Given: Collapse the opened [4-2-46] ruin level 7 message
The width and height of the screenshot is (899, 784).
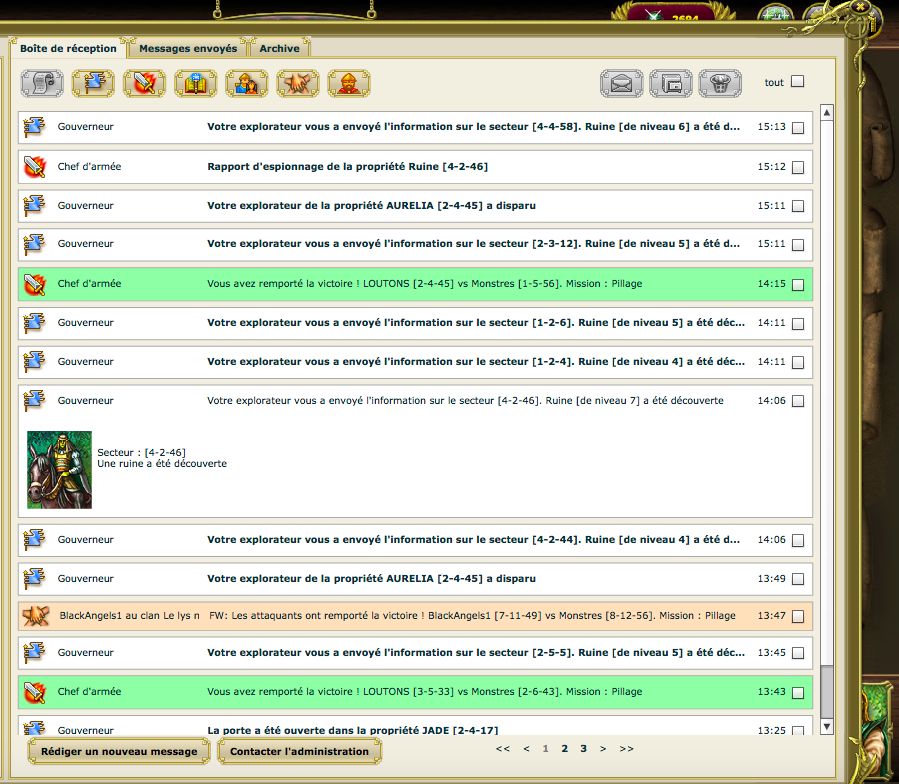Looking at the screenshot, I should point(465,401).
